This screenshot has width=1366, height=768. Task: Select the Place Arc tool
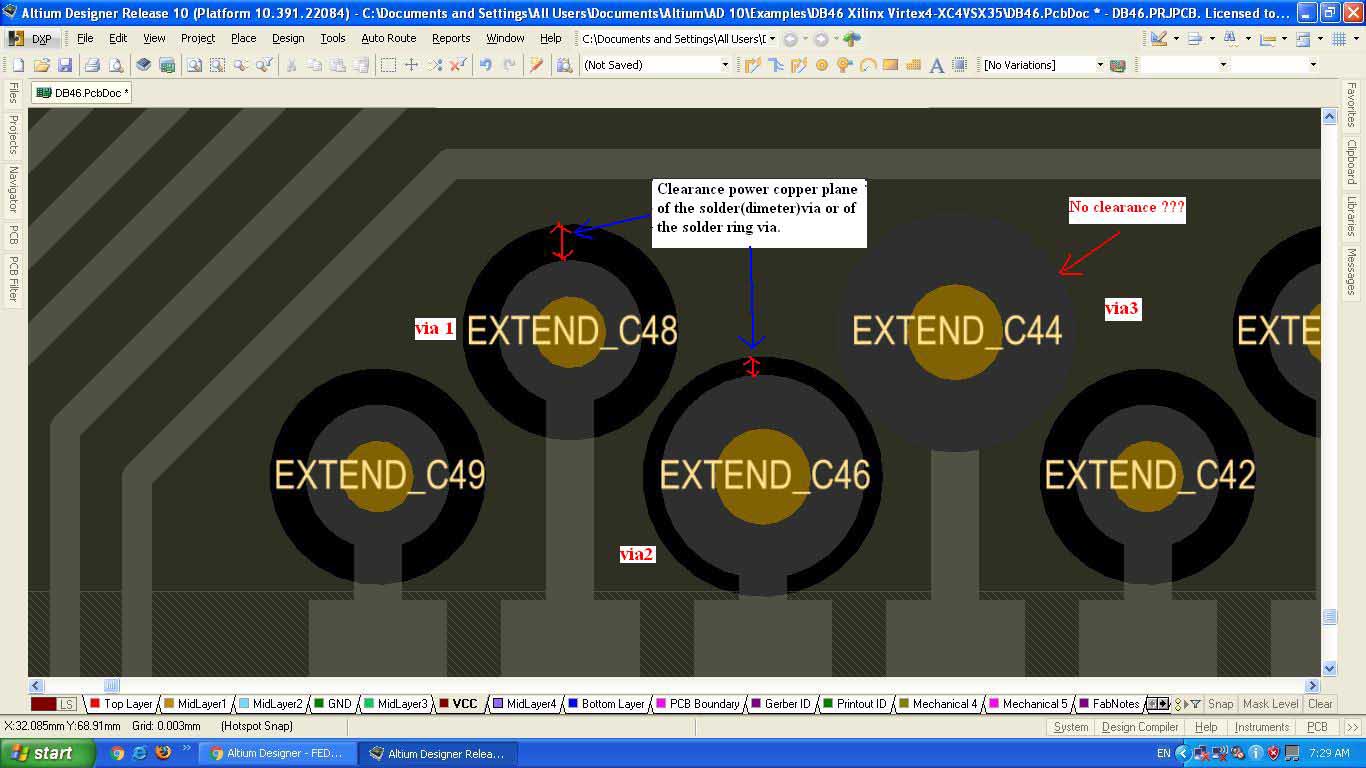coord(867,65)
